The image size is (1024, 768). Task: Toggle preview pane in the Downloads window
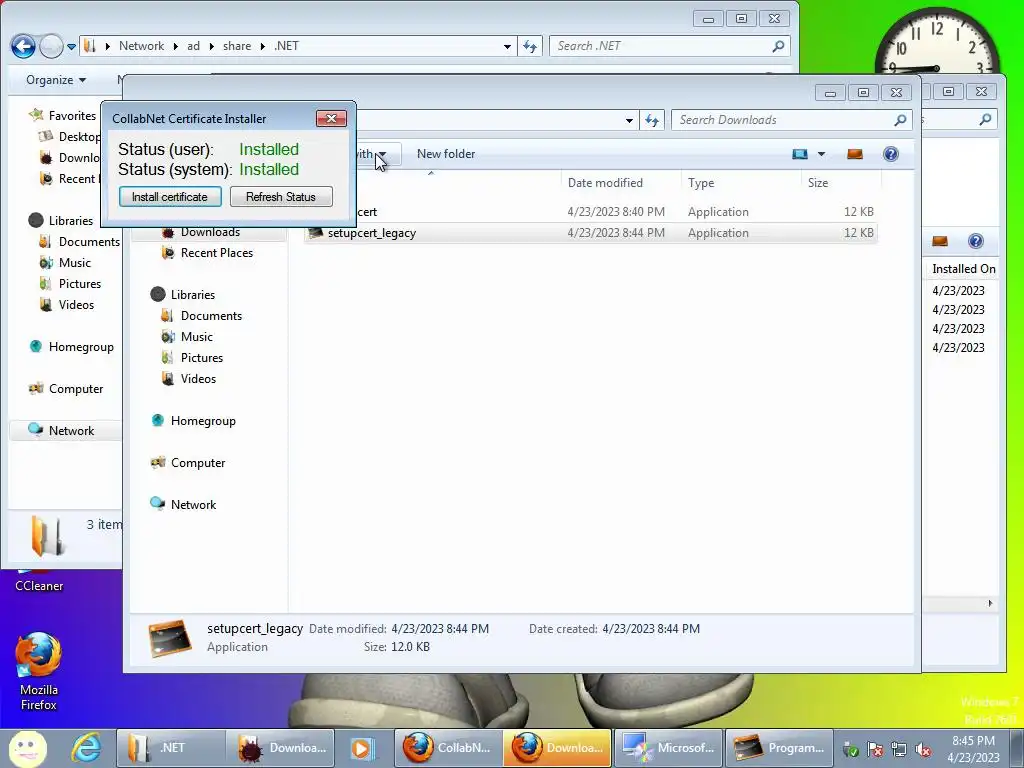pos(855,154)
